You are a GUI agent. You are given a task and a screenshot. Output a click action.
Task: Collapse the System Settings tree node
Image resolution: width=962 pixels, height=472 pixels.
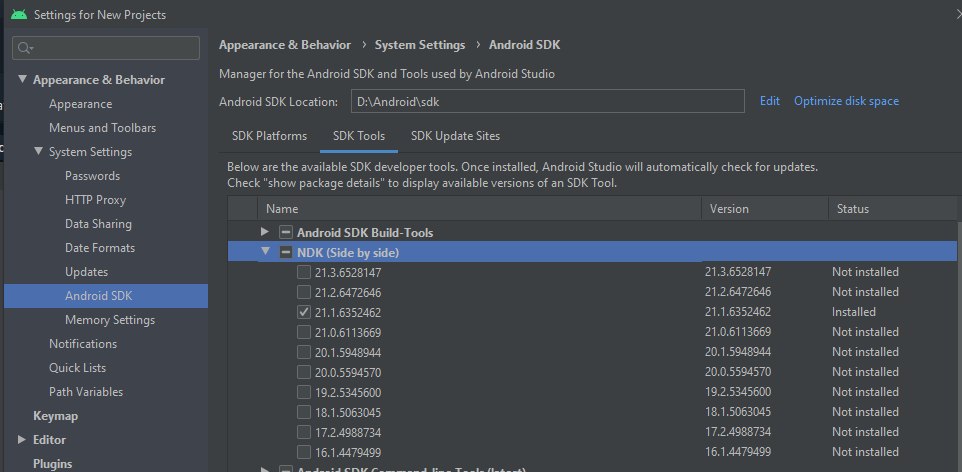pos(39,151)
